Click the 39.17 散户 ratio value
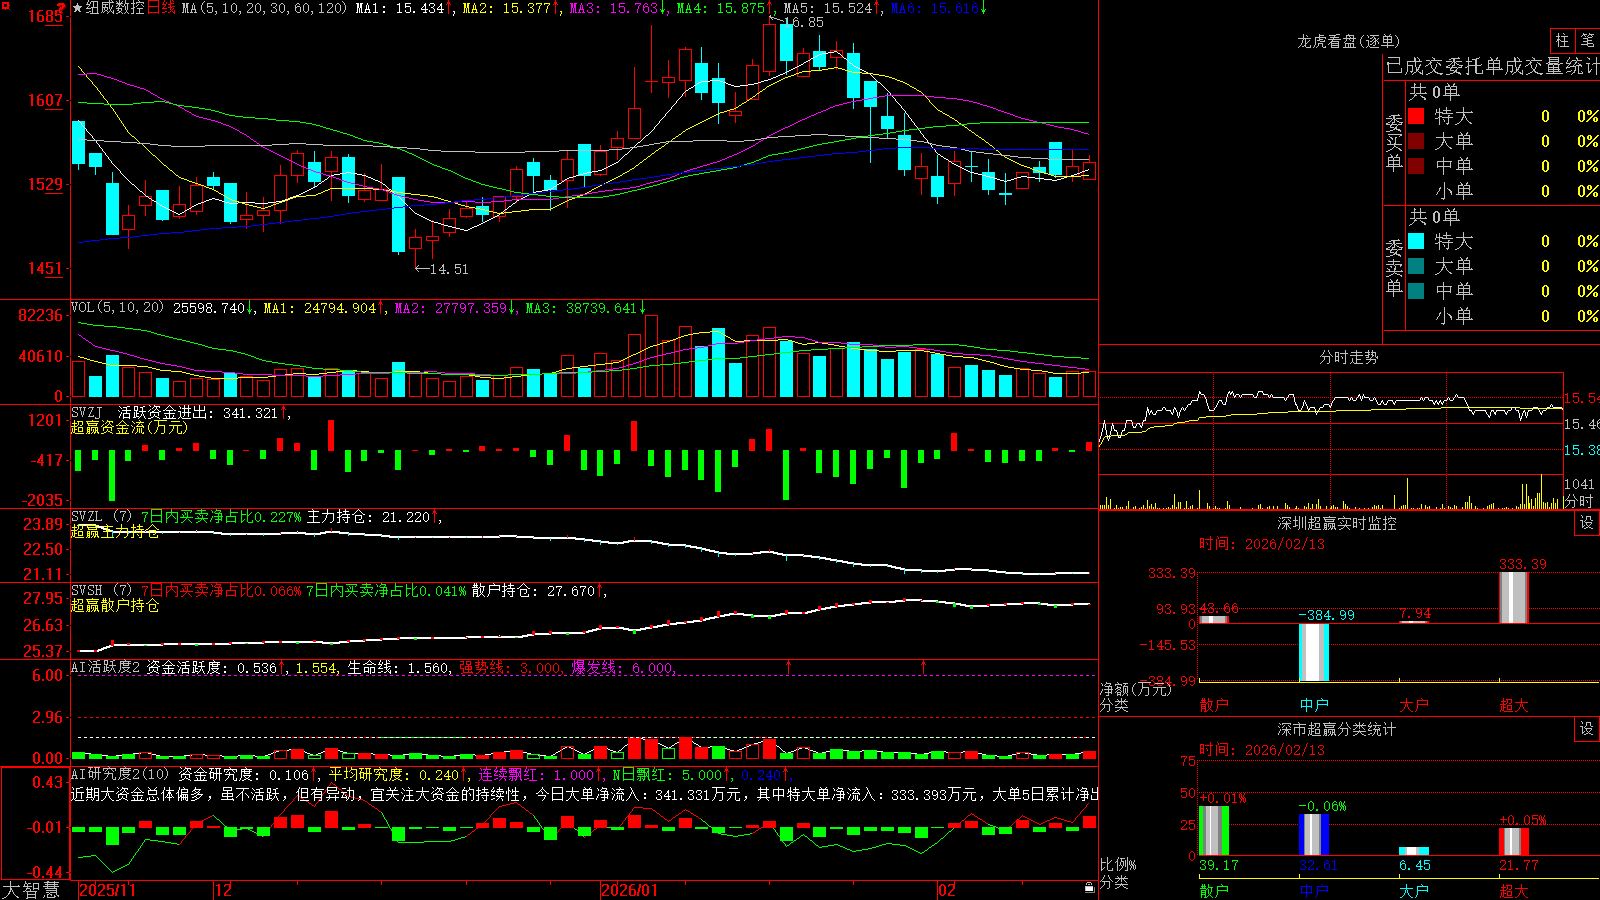1600x900 pixels. tap(1218, 865)
